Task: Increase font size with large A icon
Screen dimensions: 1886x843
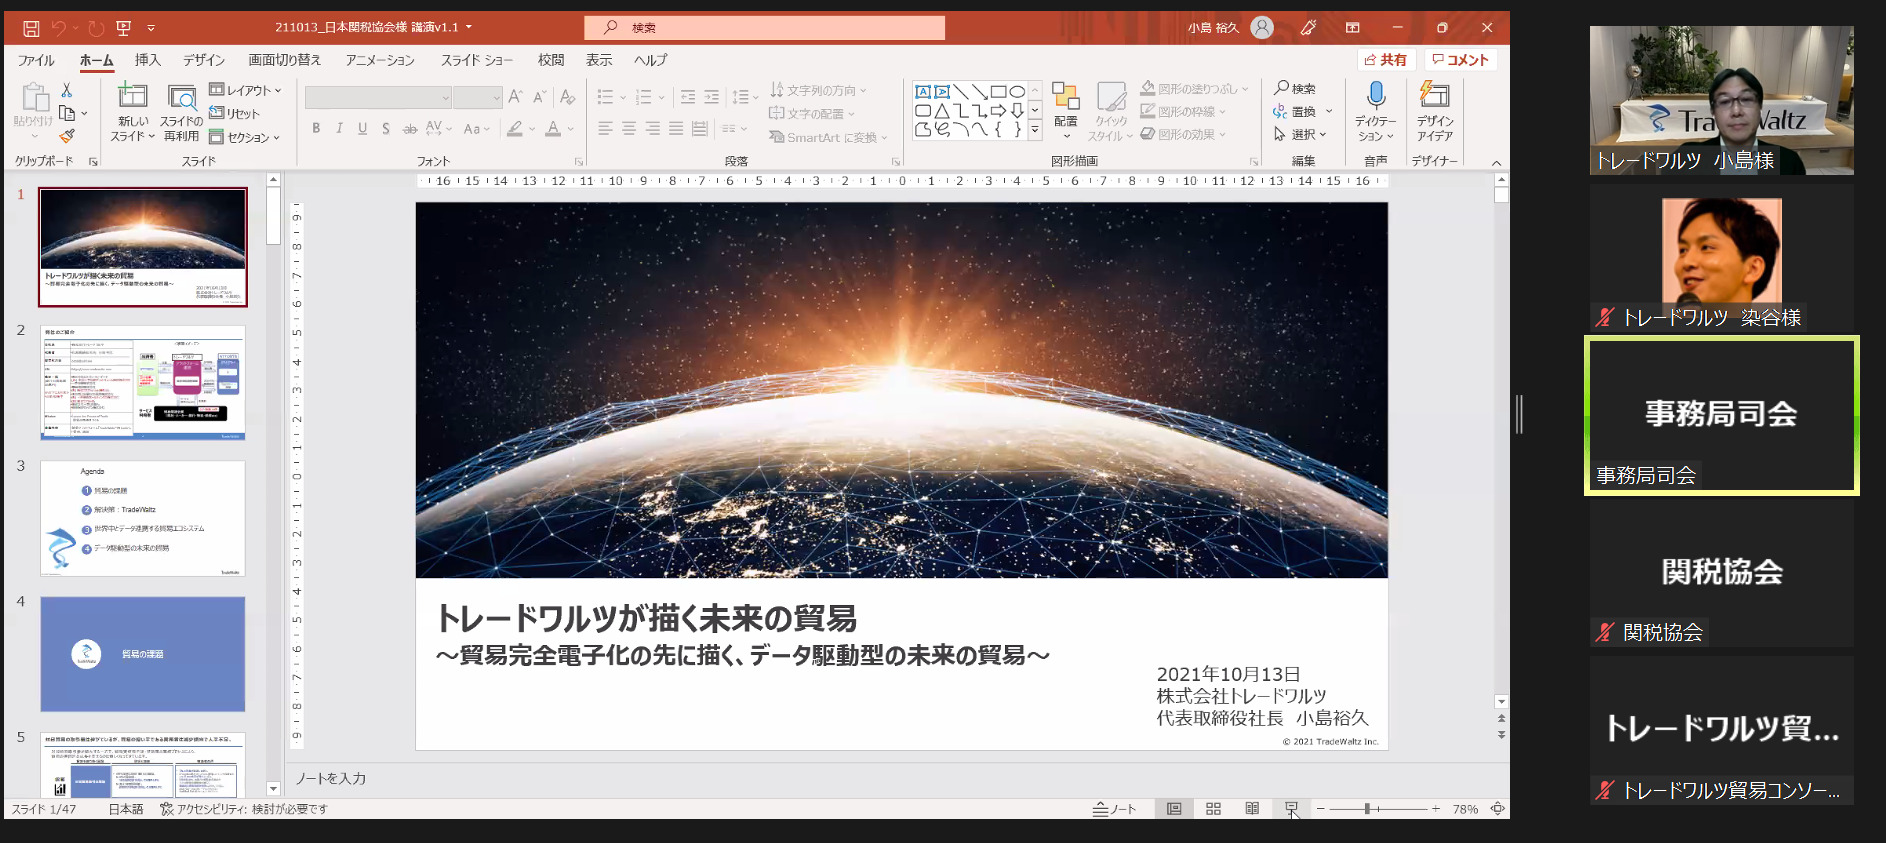Action: 515,97
